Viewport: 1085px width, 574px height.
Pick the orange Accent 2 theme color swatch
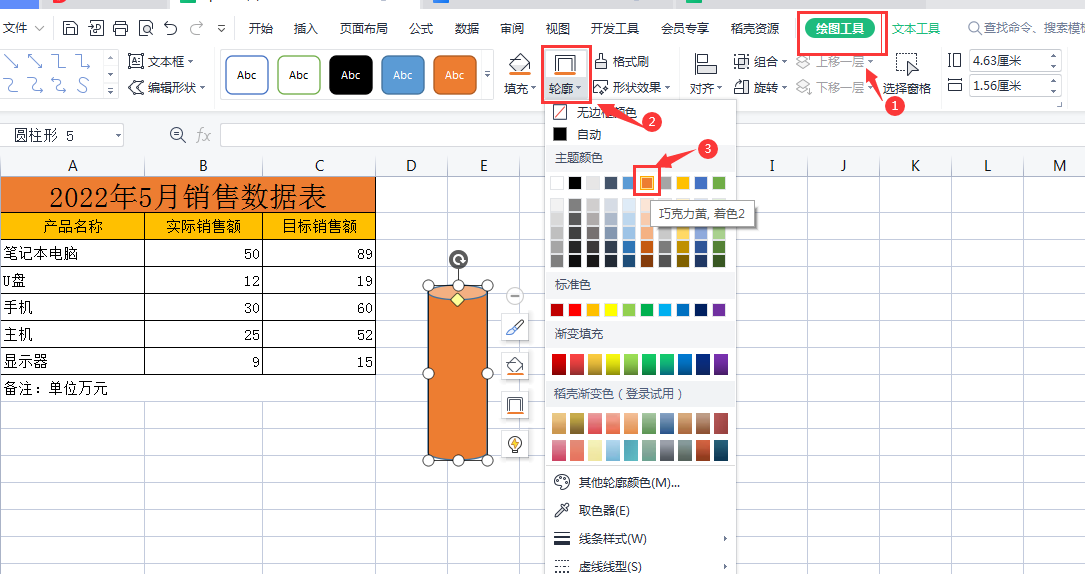point(647,183)
